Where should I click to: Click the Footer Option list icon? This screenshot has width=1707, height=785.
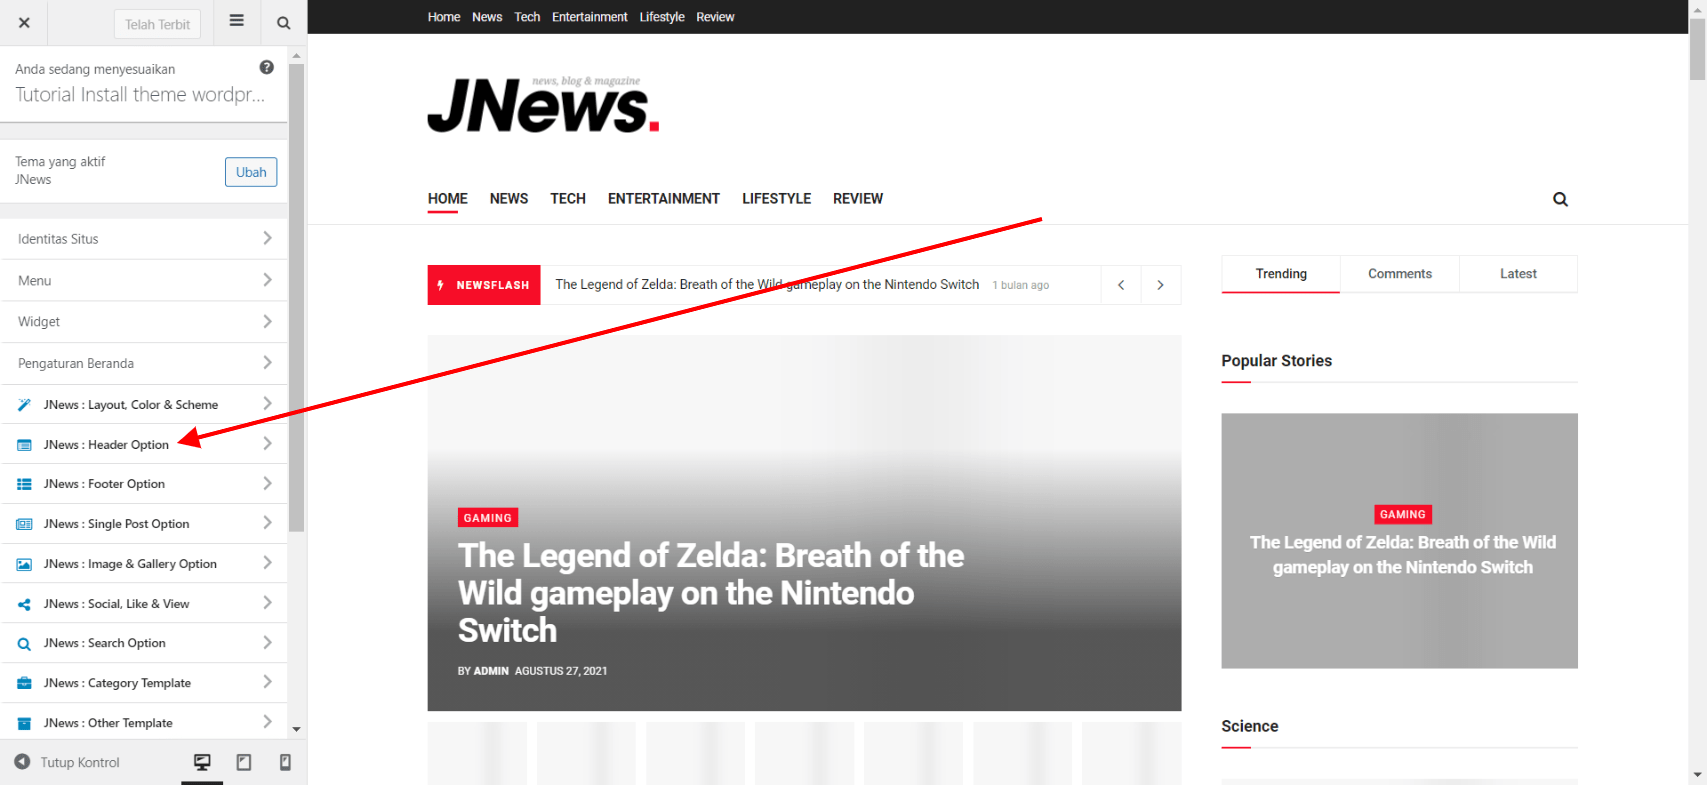[x=24, y=484]
